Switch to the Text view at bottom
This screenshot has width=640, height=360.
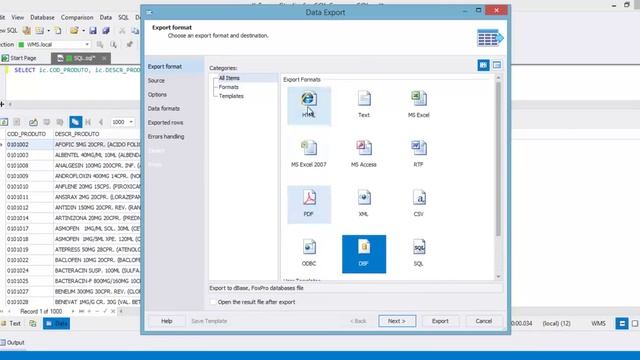pyautogui.click(x=11, y=324)
